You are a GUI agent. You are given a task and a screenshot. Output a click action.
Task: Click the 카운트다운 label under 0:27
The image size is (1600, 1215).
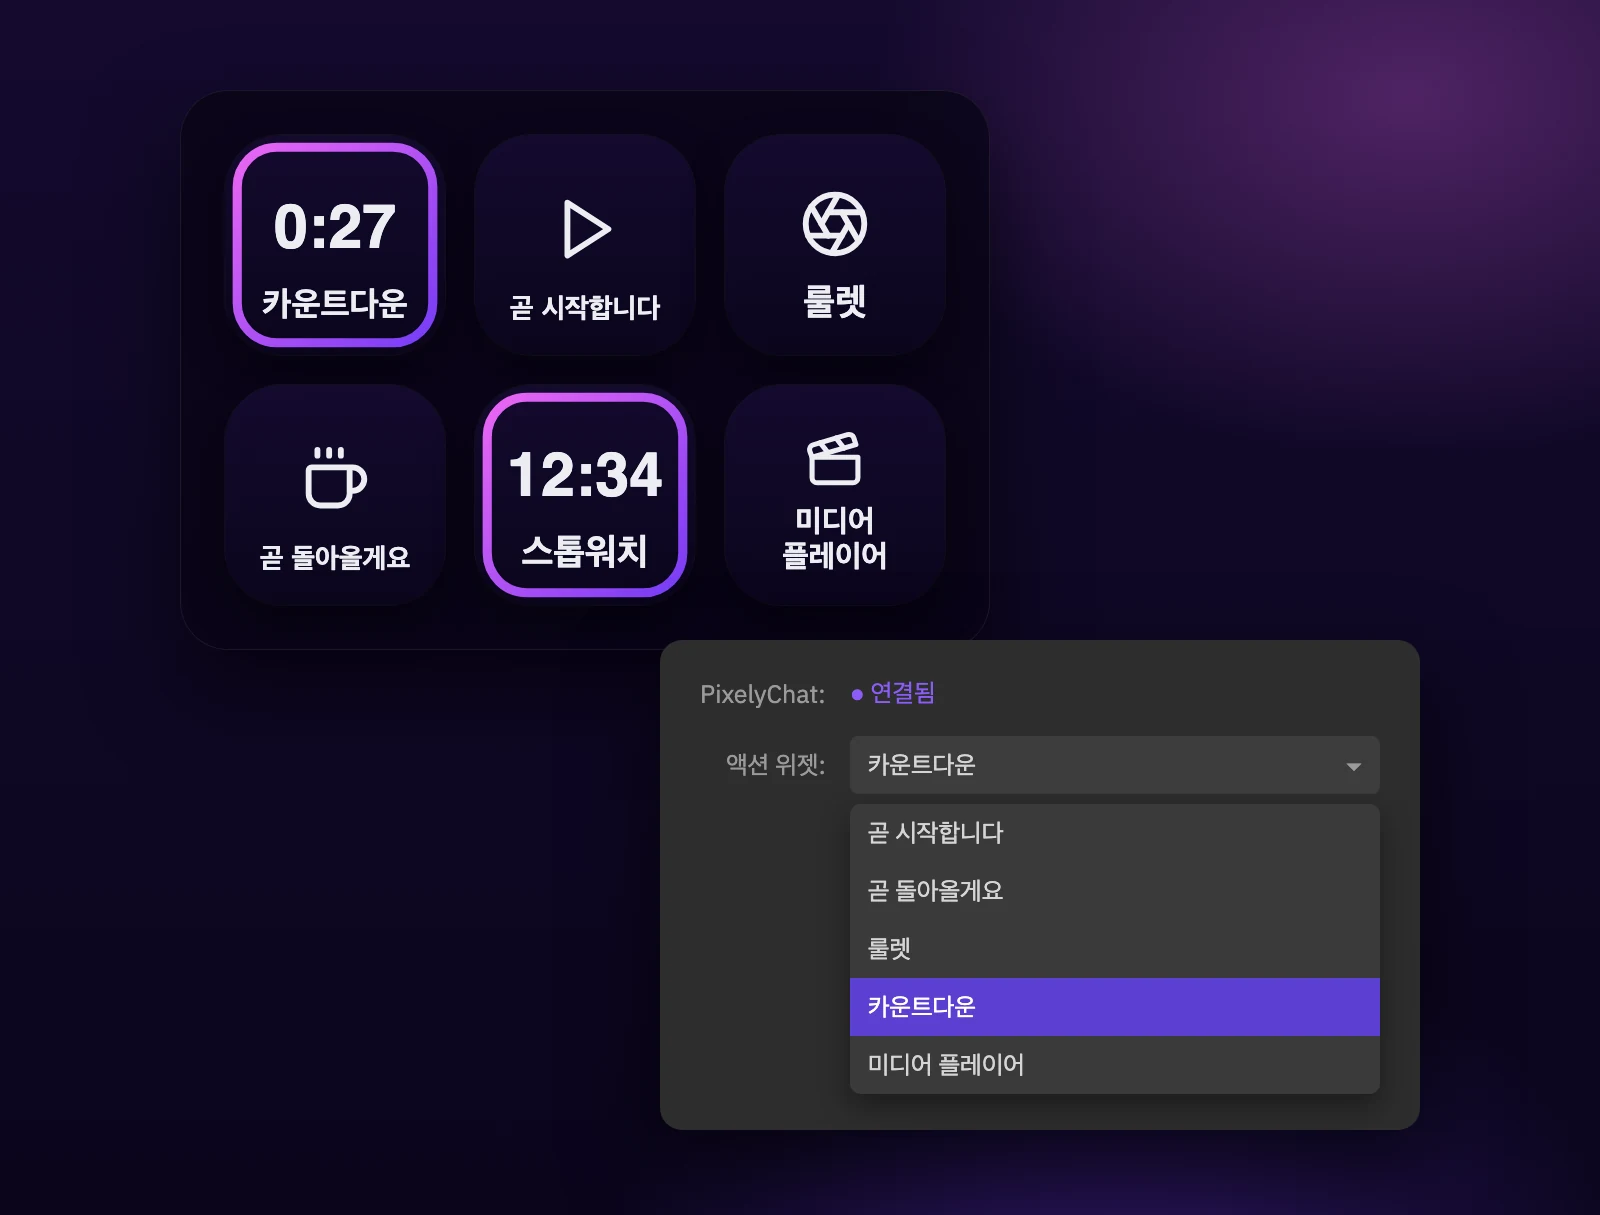coord(335,303)
